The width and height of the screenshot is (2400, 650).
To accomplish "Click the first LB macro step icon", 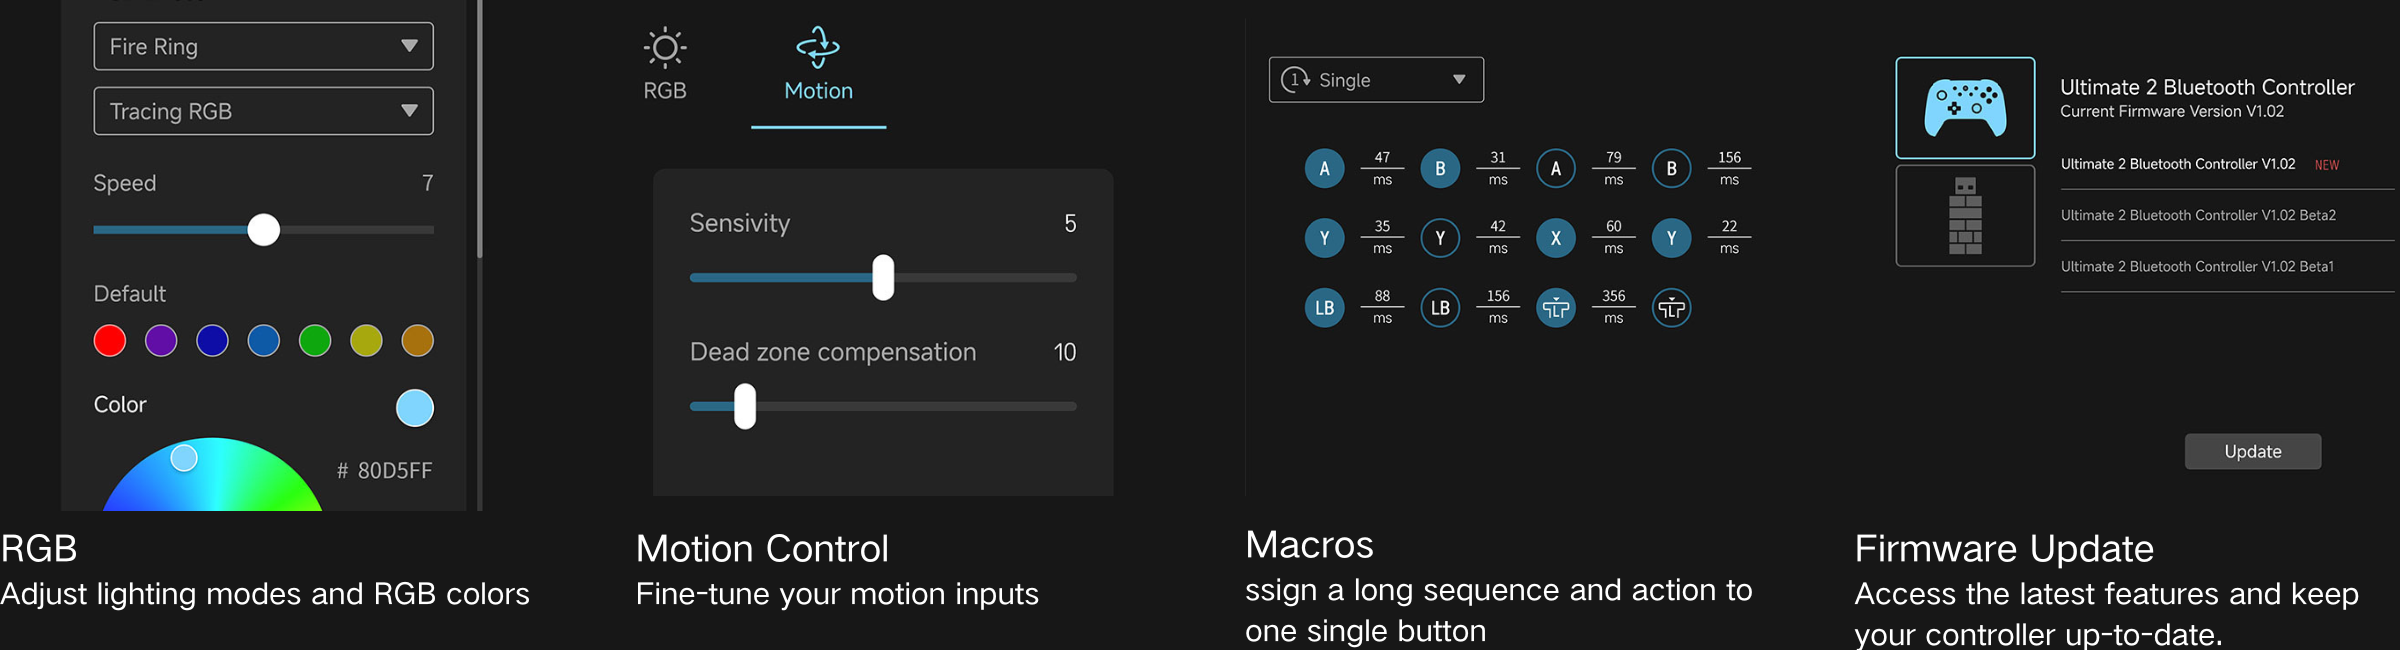I will point(1324,308).
